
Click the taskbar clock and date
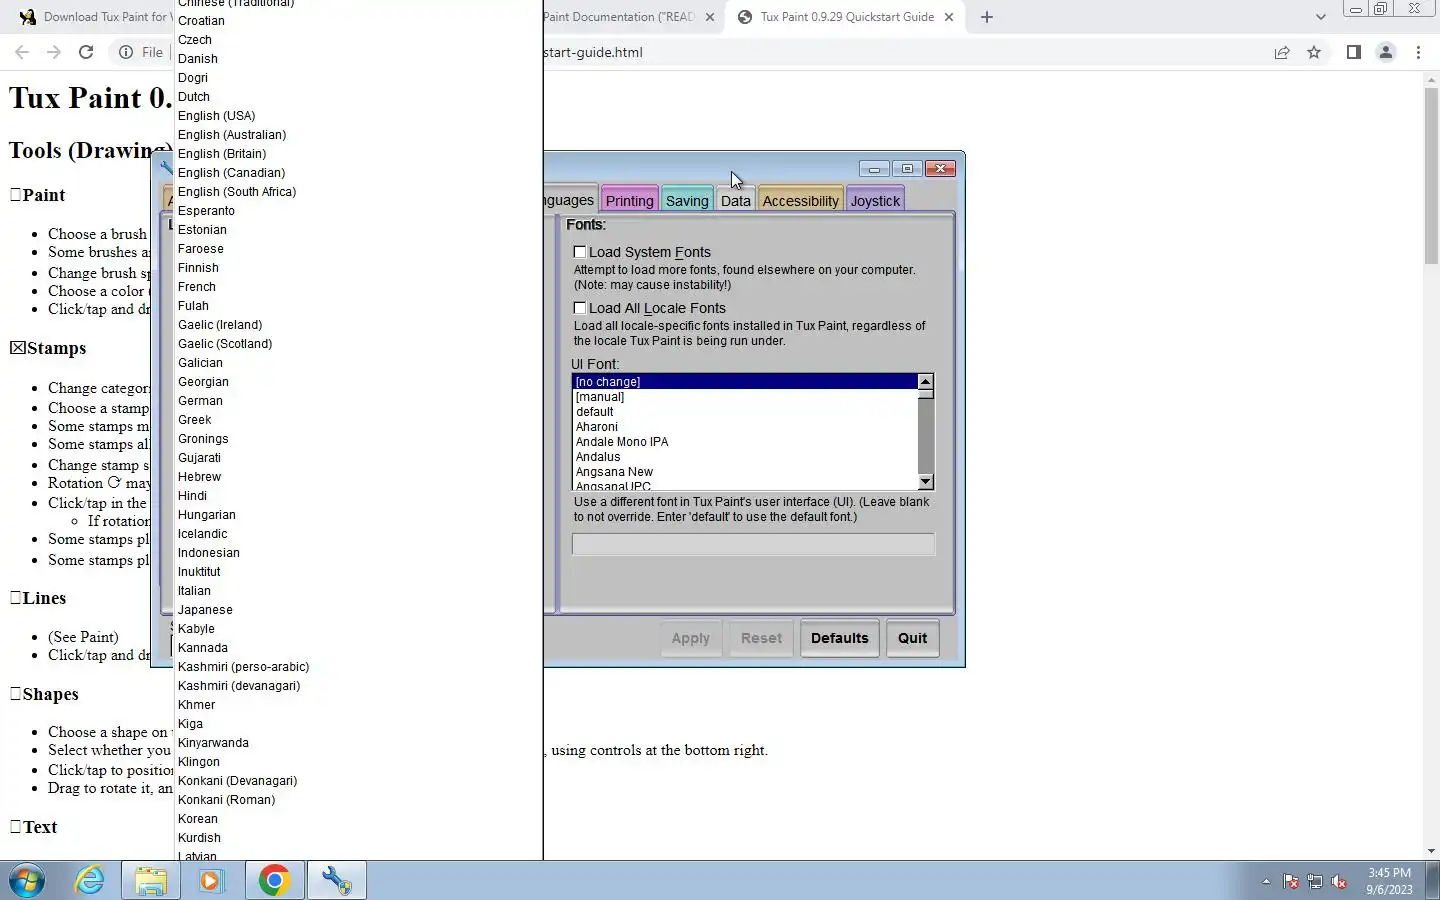click(1389, 881)
